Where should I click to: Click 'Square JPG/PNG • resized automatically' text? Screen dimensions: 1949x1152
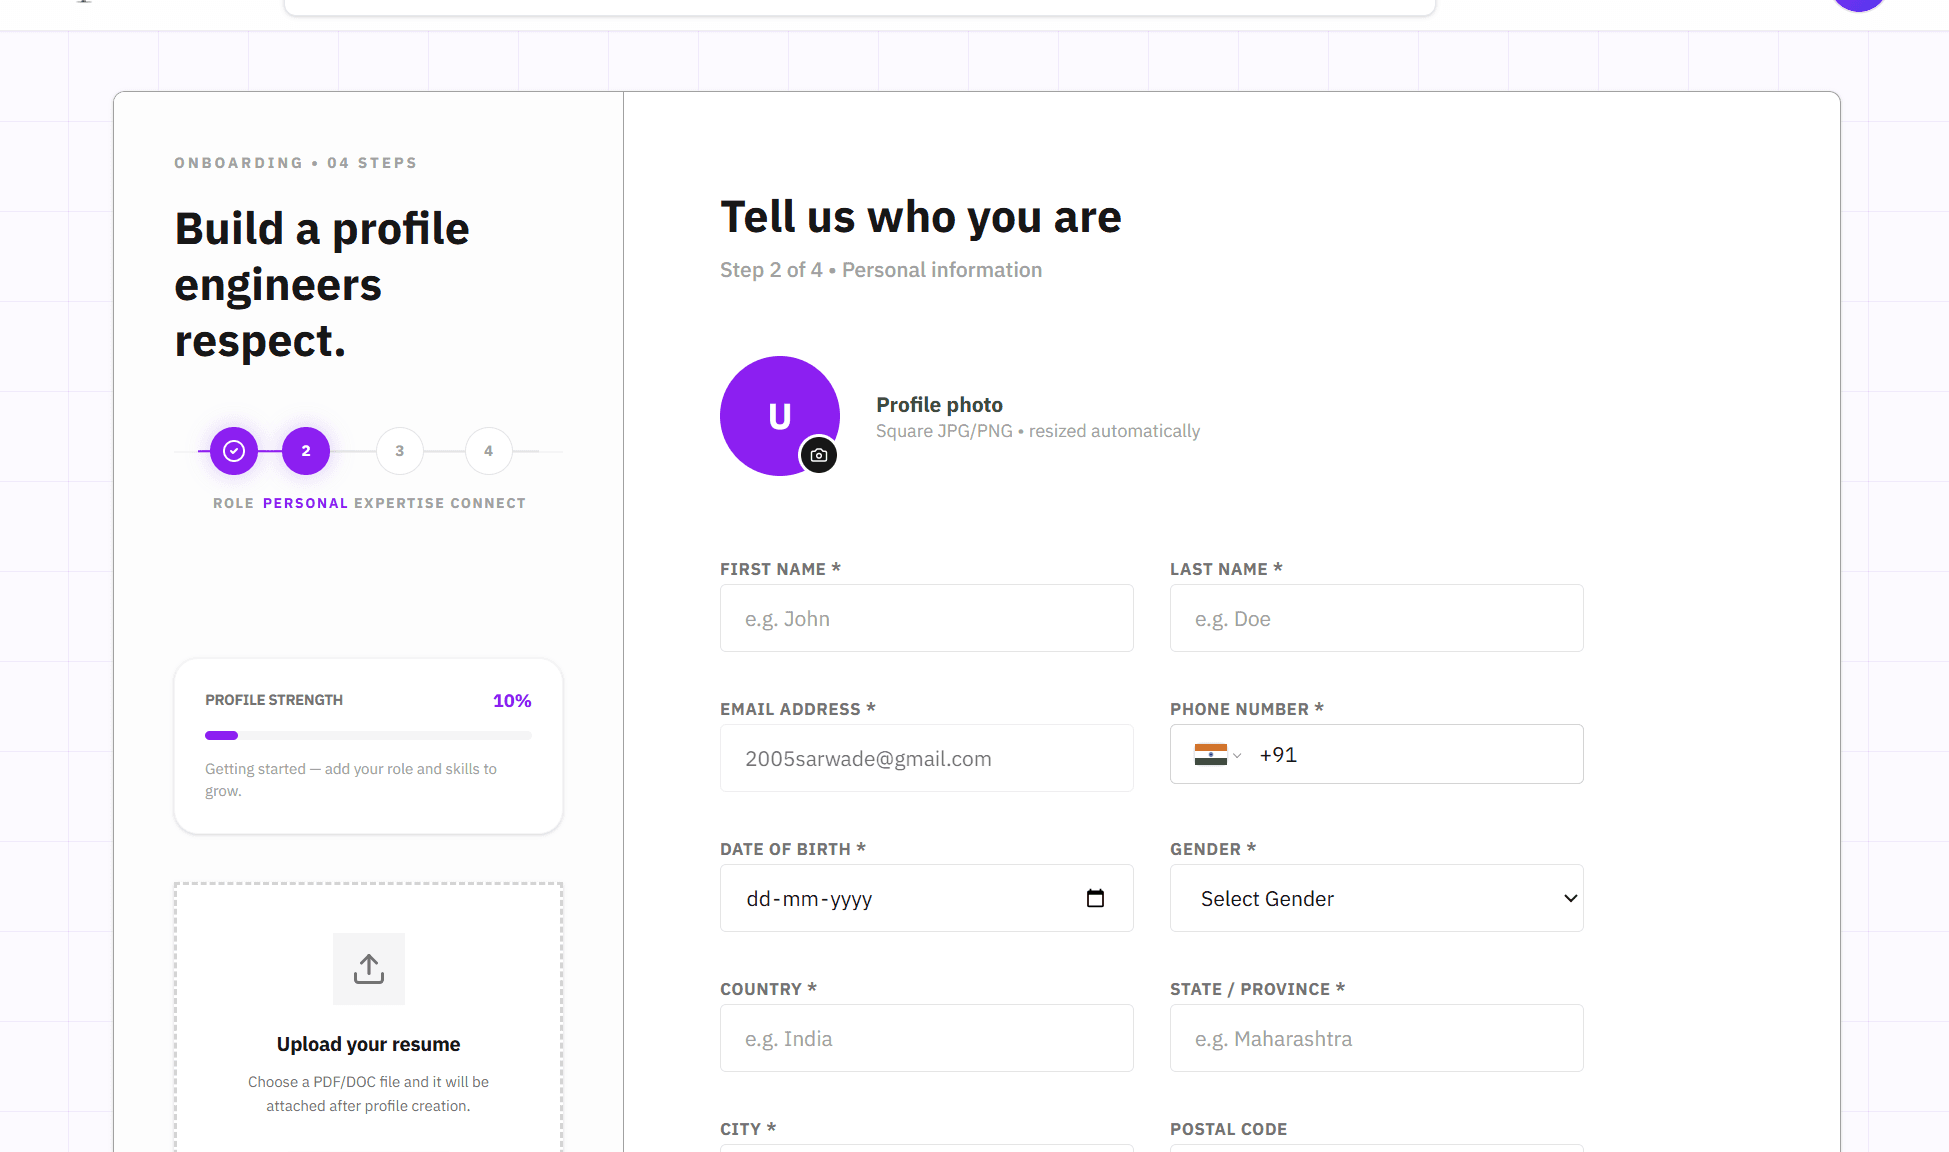click(x=1038, y=431)
